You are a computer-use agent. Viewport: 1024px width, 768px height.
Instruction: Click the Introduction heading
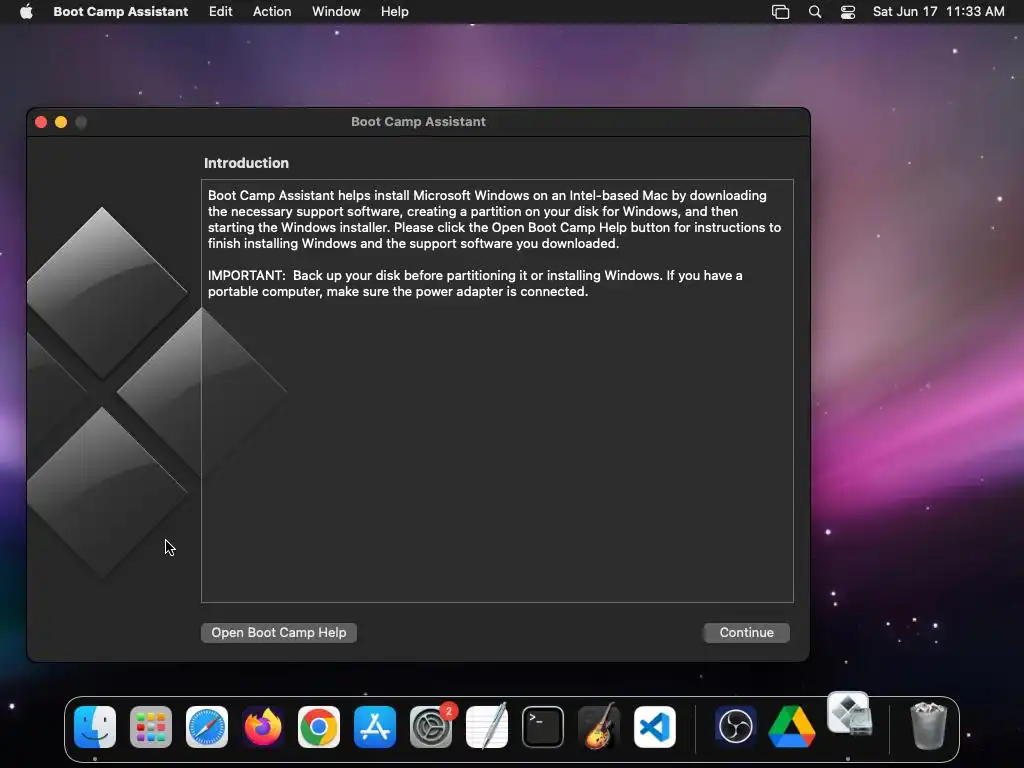246,163
